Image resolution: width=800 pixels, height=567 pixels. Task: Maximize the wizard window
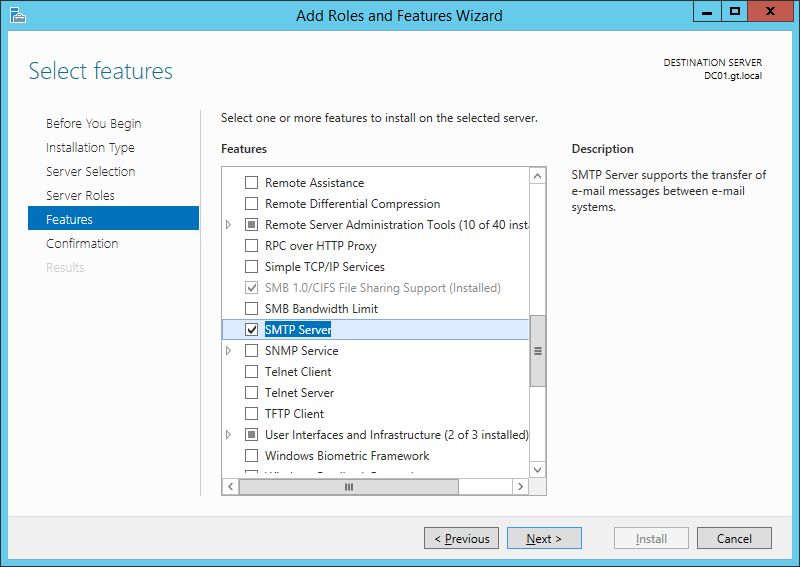[x=734, y=11]
